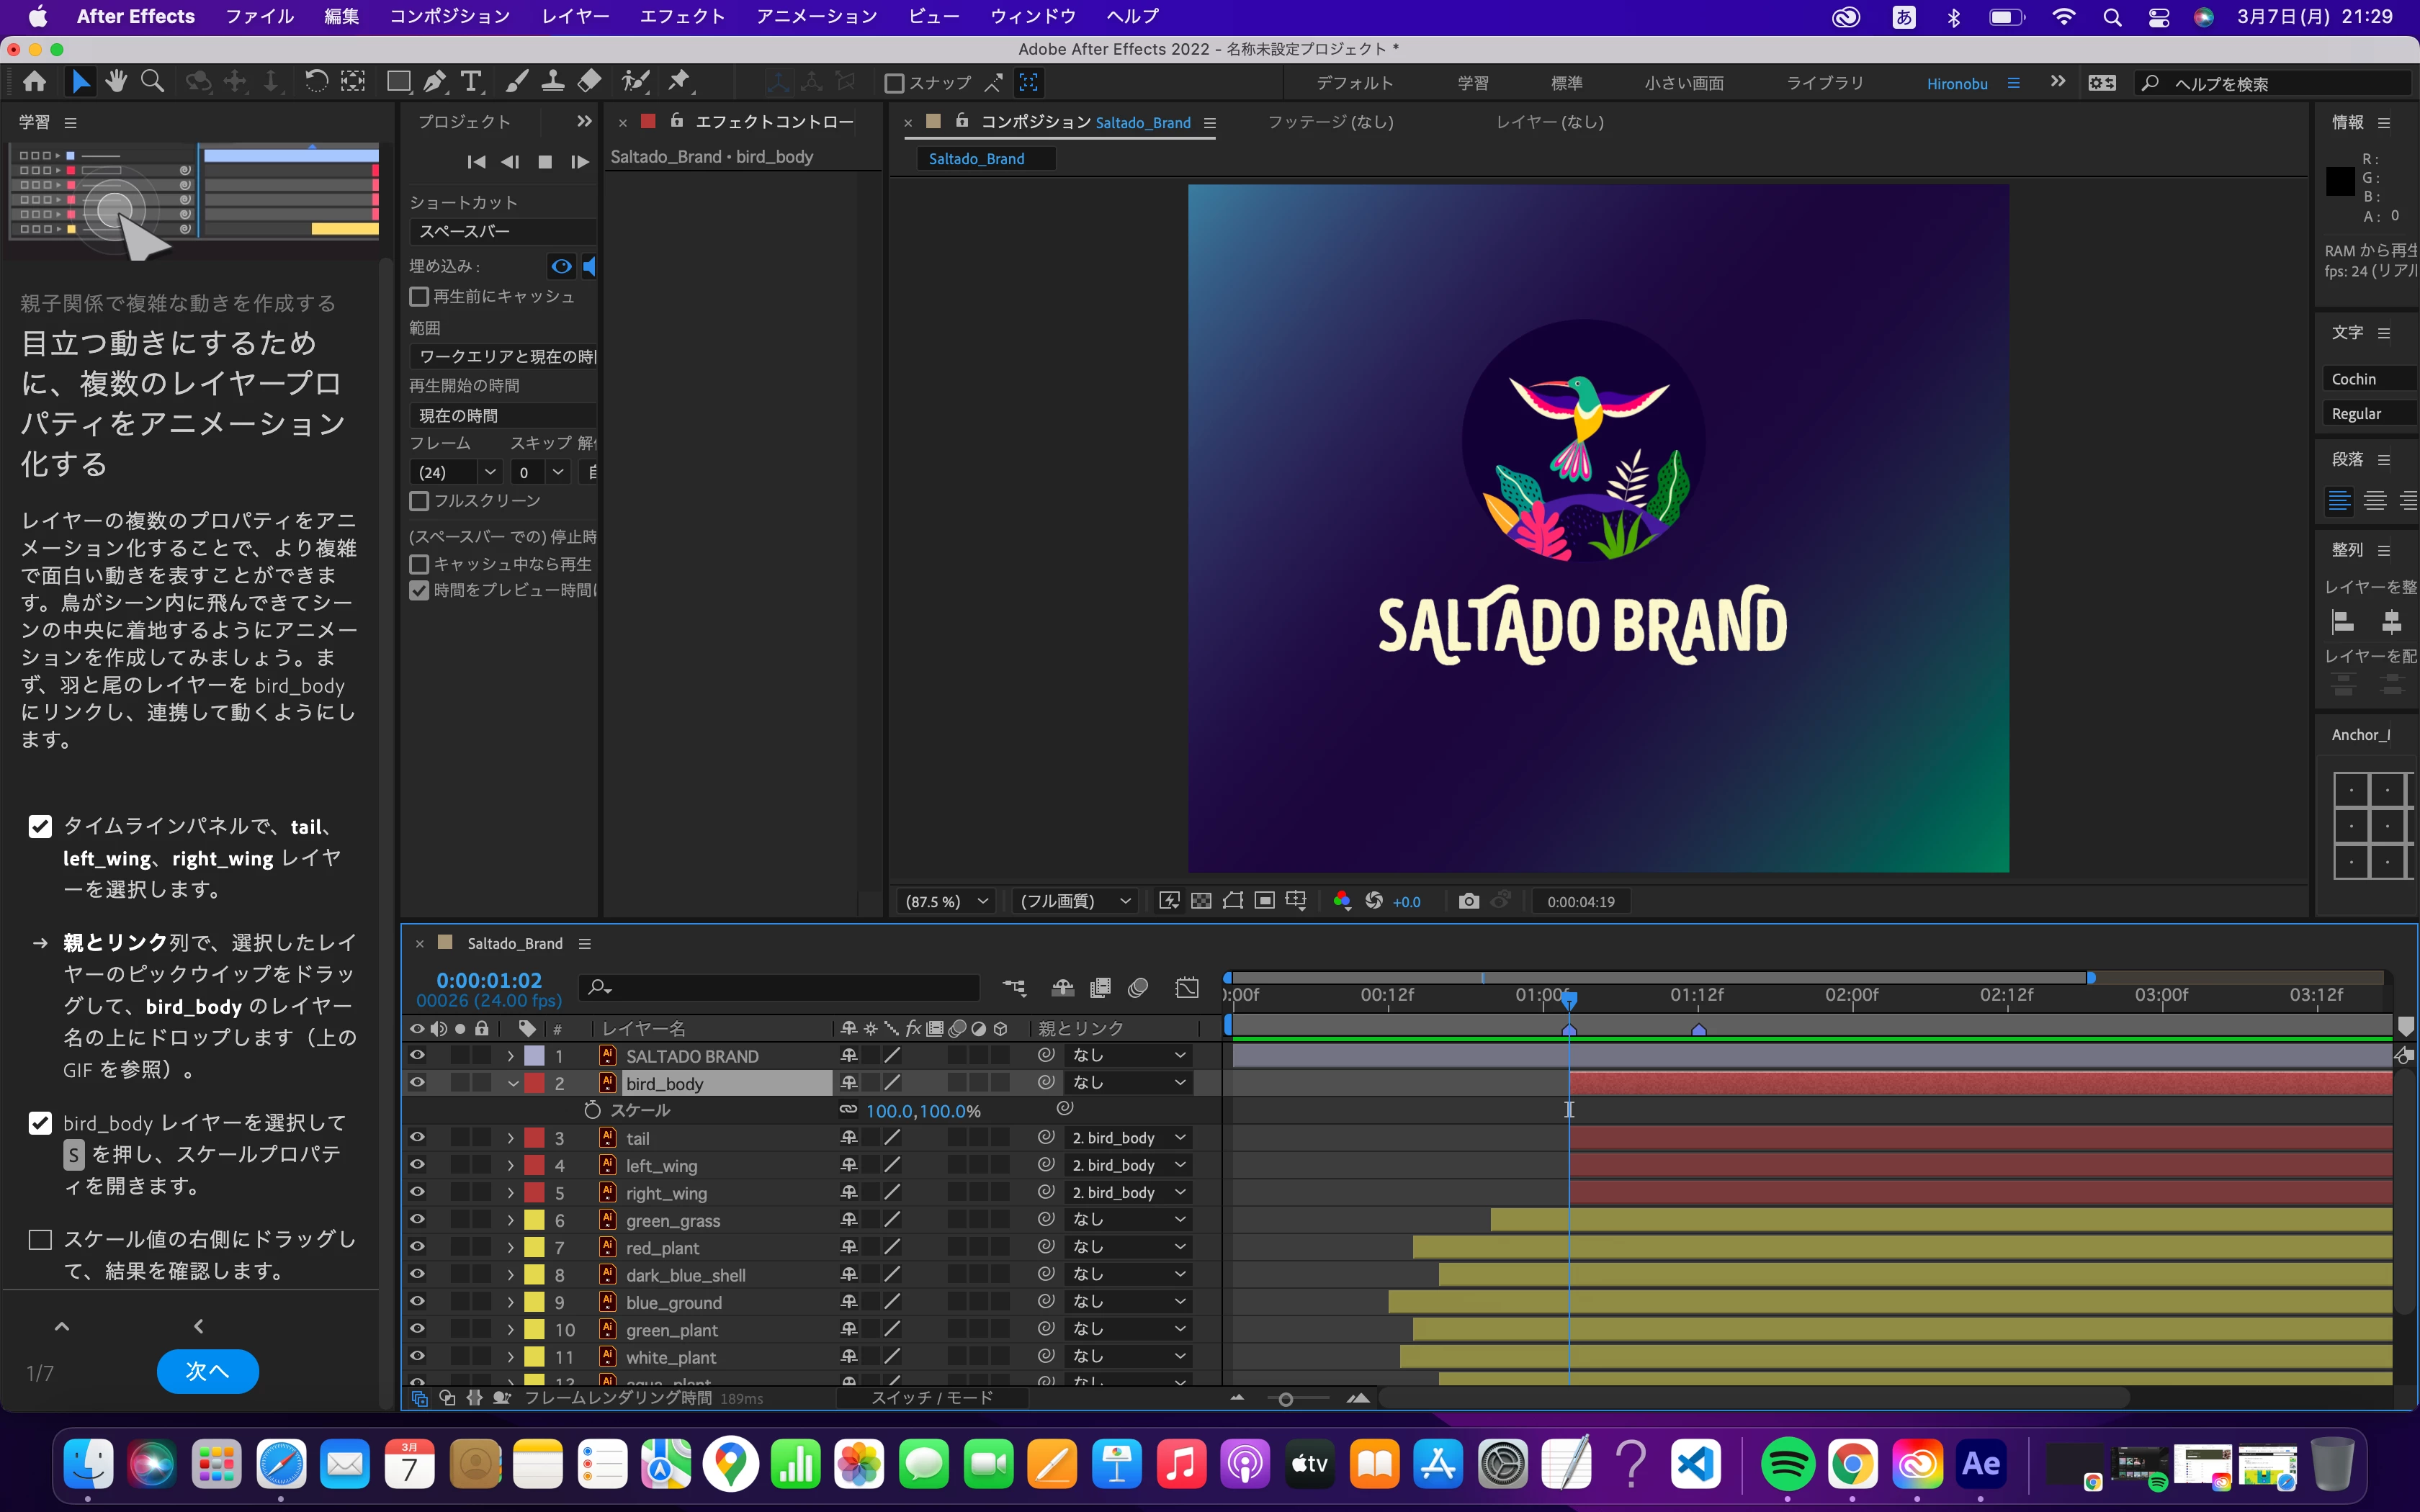Switch to the 標準 workspace
This screenshot has width=2420, height=1512.
point(1566,83)
